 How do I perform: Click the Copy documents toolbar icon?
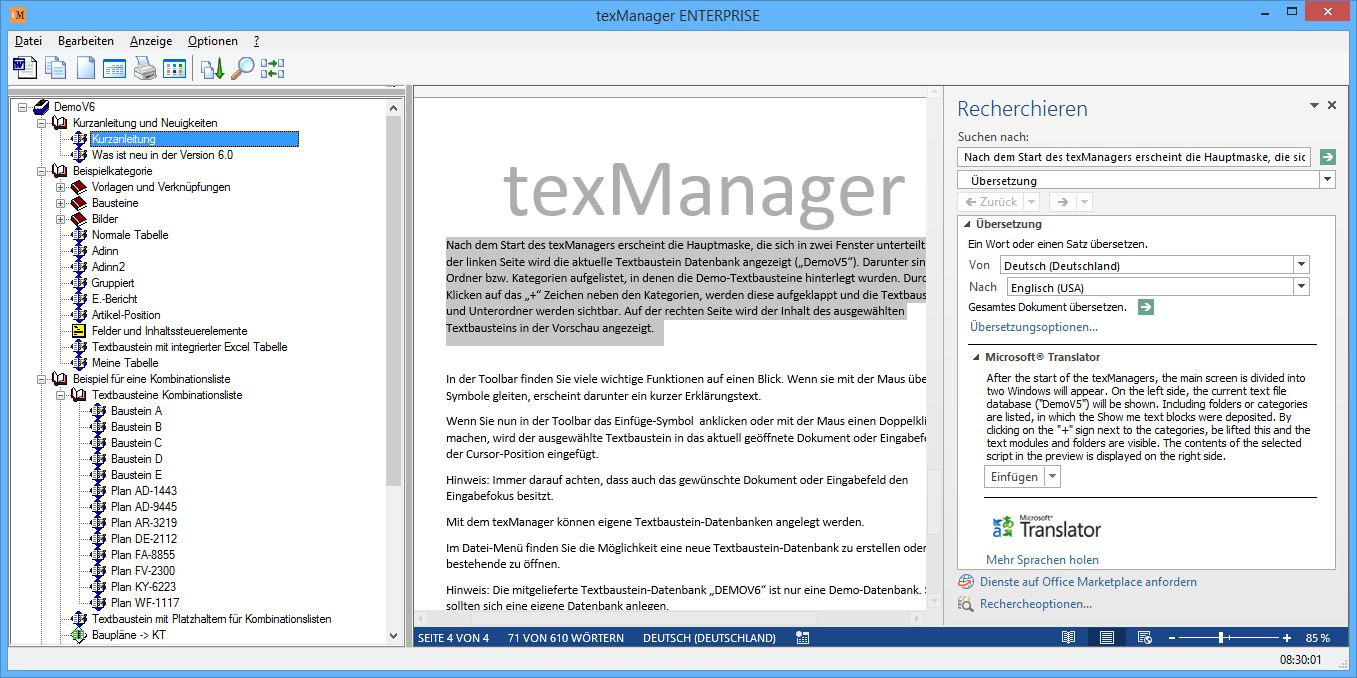click(56, 68)
